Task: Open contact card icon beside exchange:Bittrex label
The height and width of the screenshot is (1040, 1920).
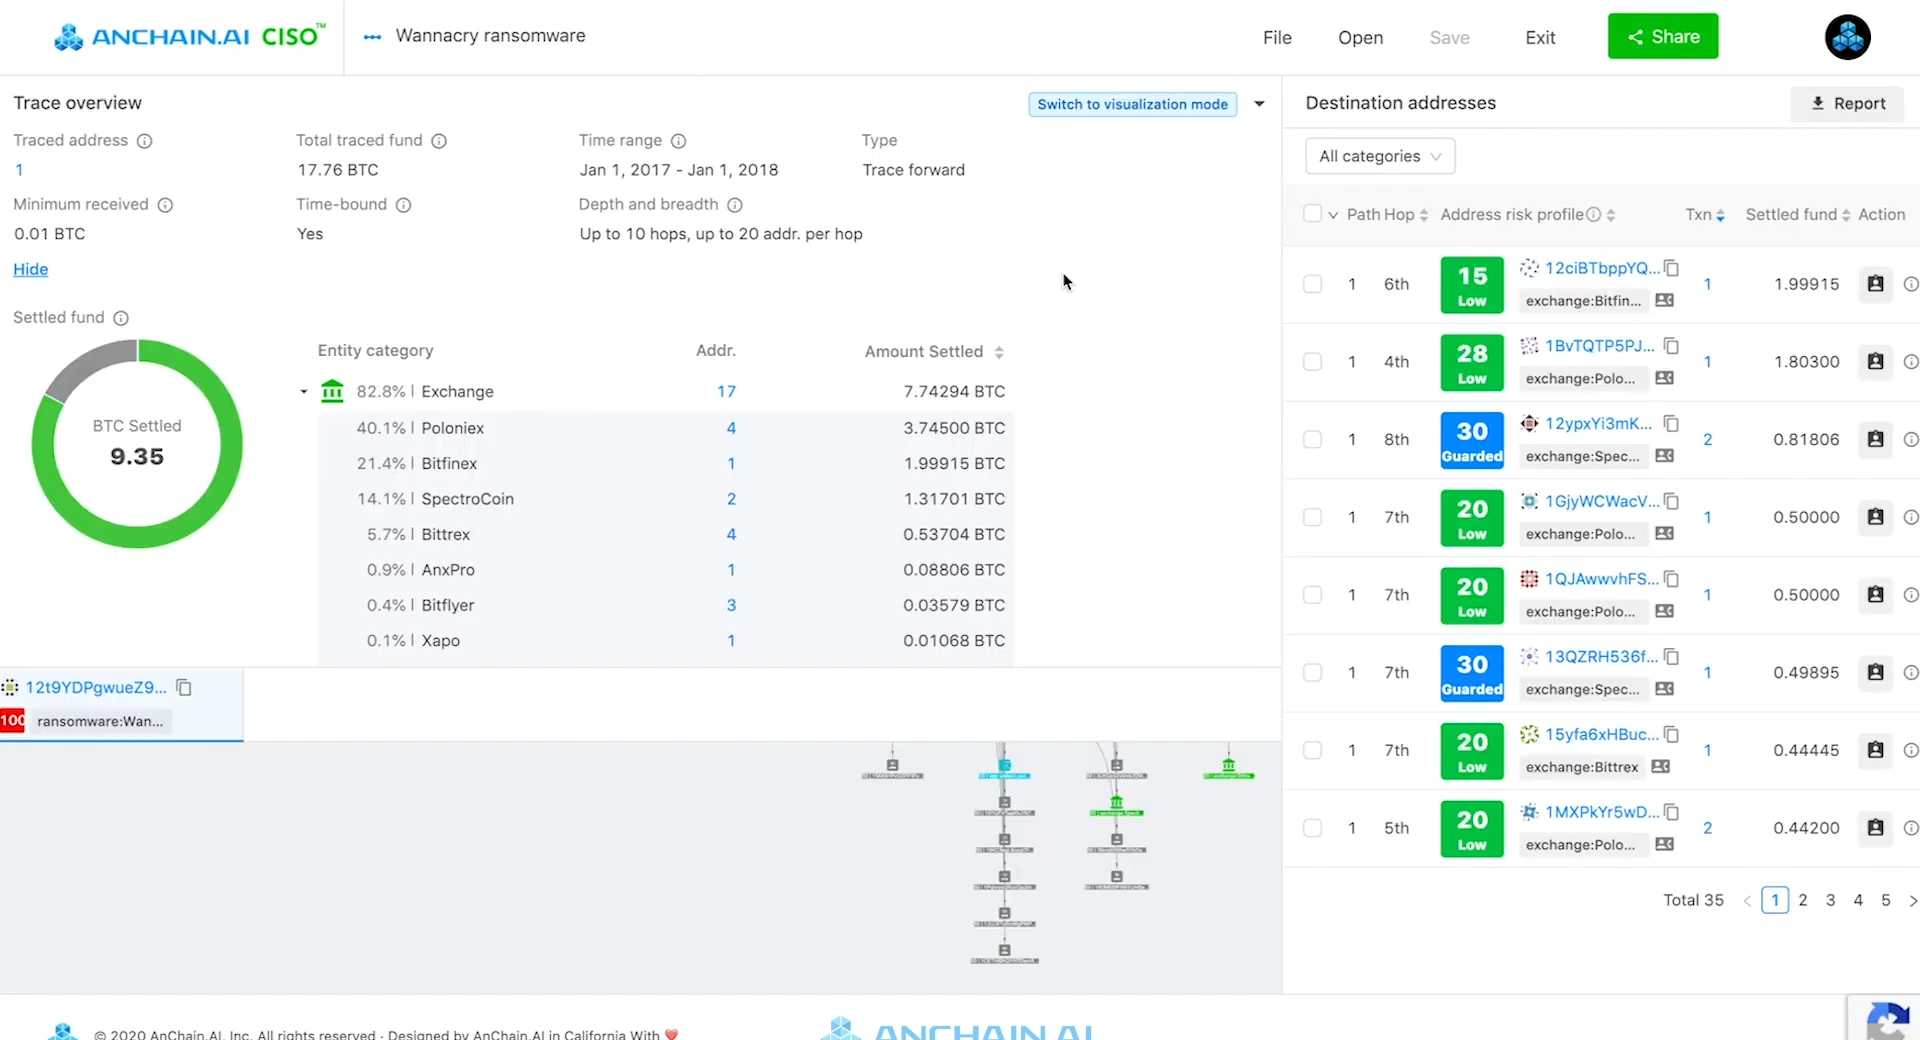Action: pyautogui.click(x=1660, y=767)
